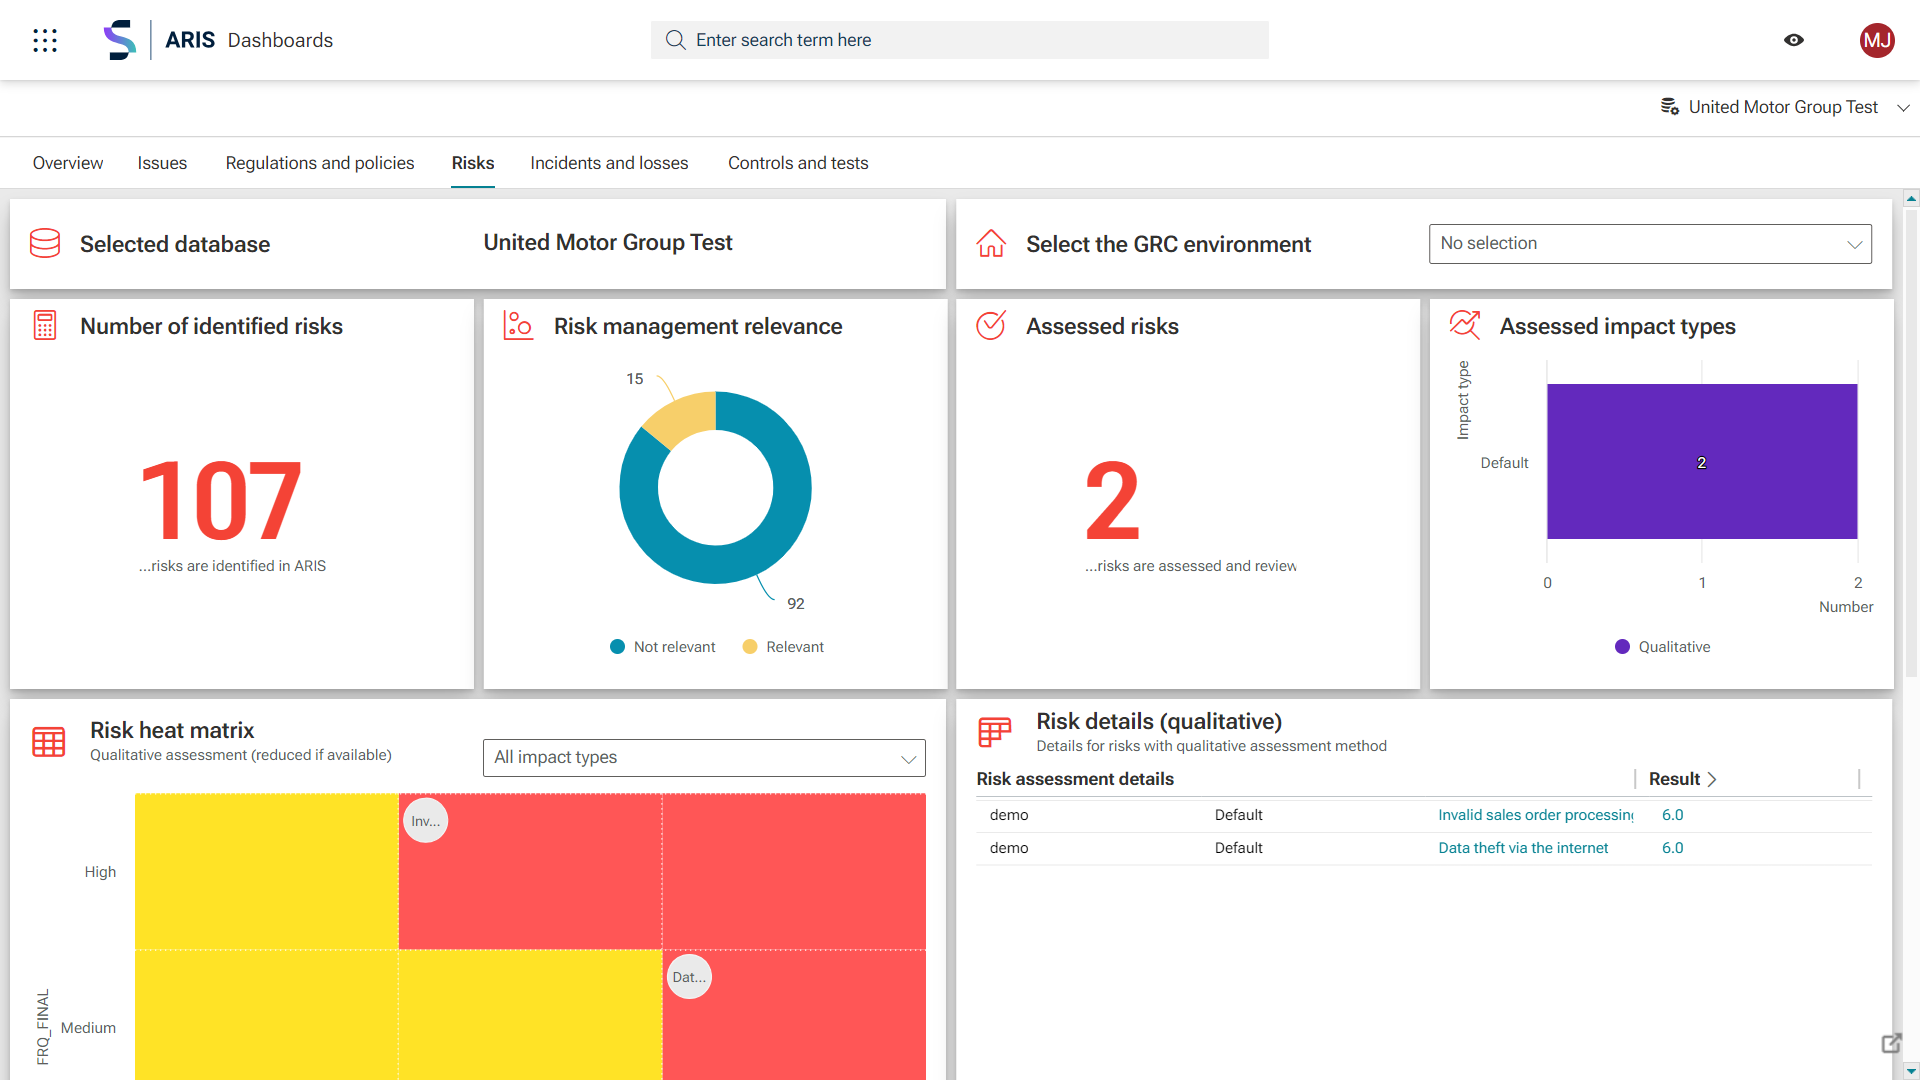Expand the All impact types dropdown
Viewport: 1920px width, 1080px height.
tap(703, 758)
